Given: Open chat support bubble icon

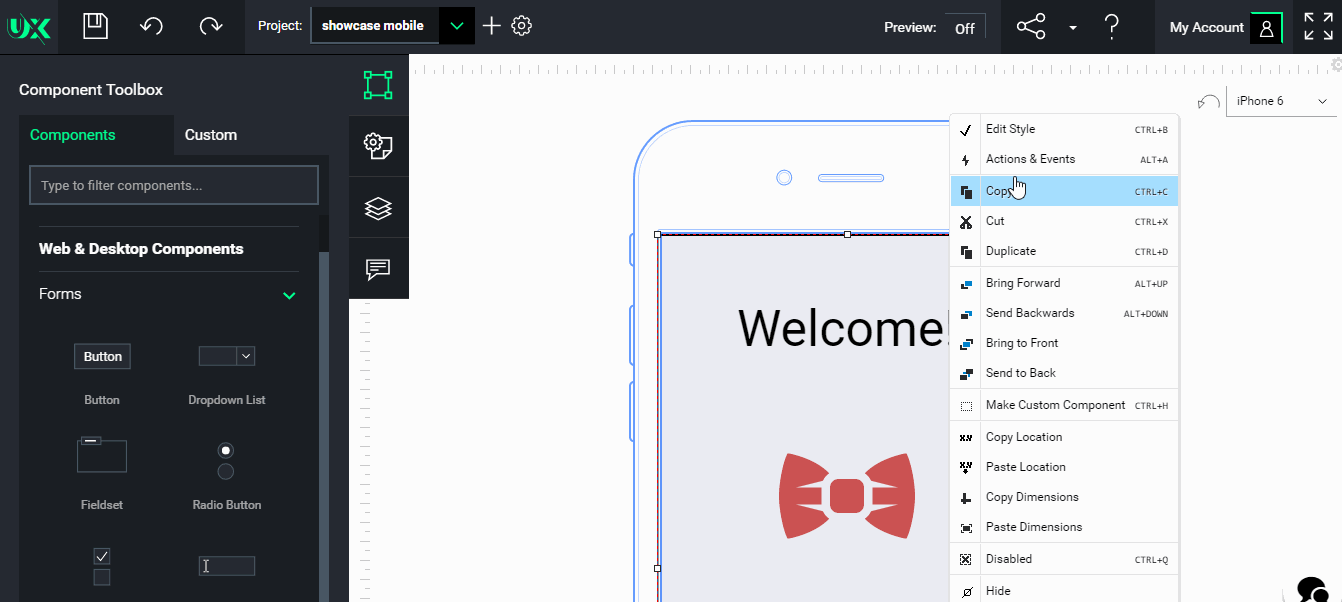Looking at the screenshot, I should coord(1312,590).
